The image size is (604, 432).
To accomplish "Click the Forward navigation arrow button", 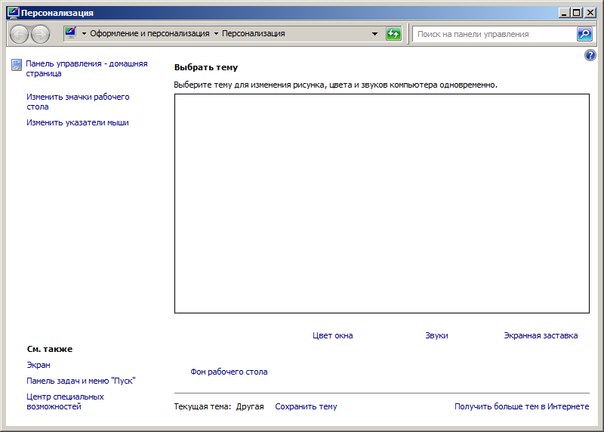I will click(41, 34).
